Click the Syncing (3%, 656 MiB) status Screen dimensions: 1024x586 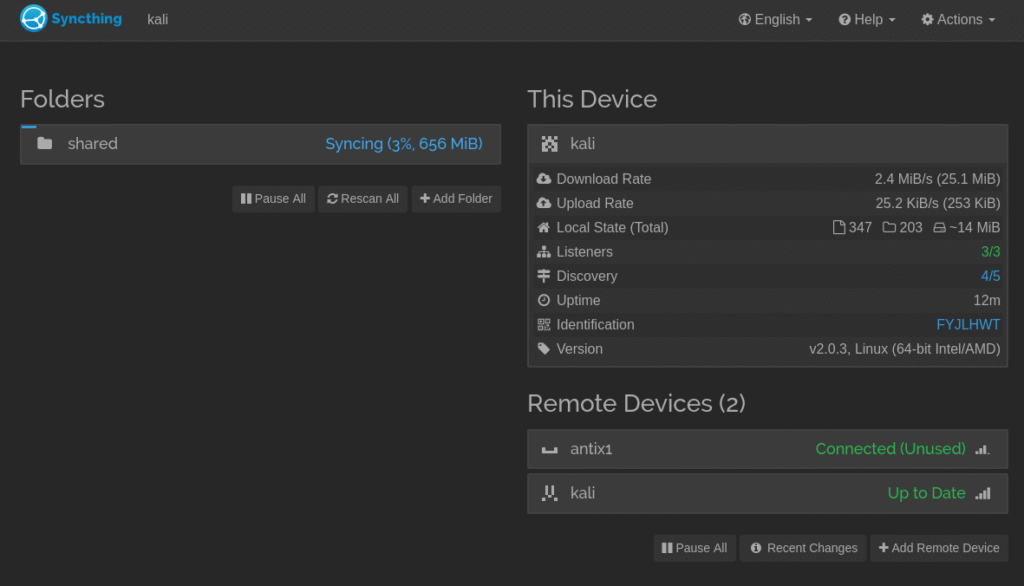(404, 144)
